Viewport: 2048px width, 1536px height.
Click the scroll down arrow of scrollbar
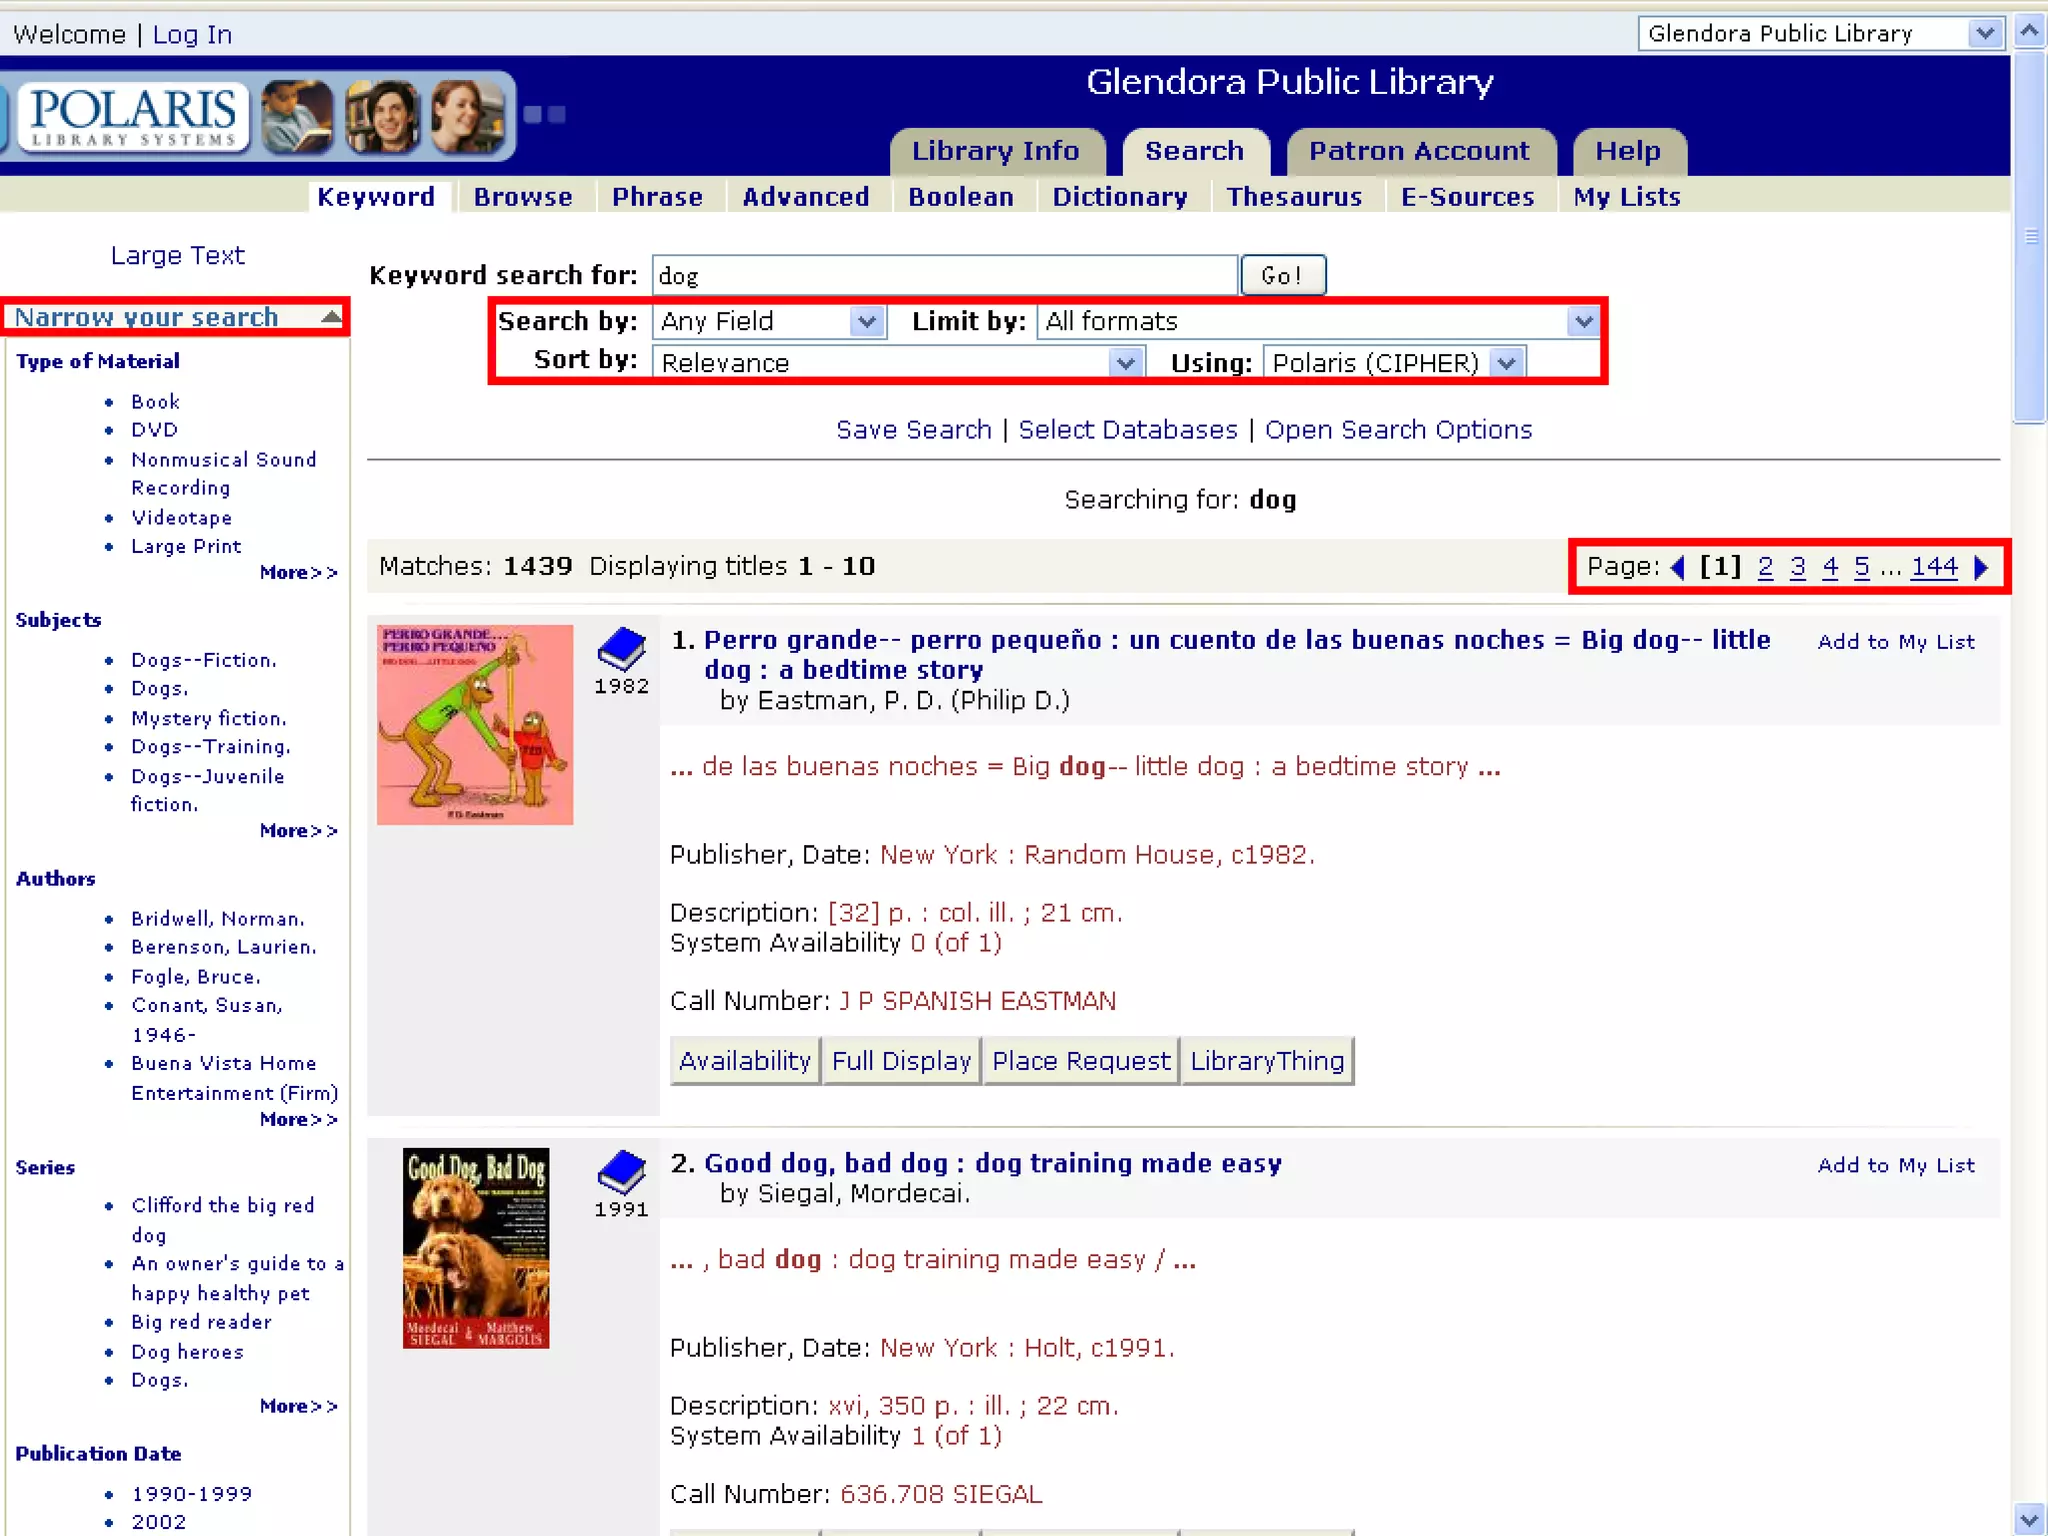(2029, 1520)
